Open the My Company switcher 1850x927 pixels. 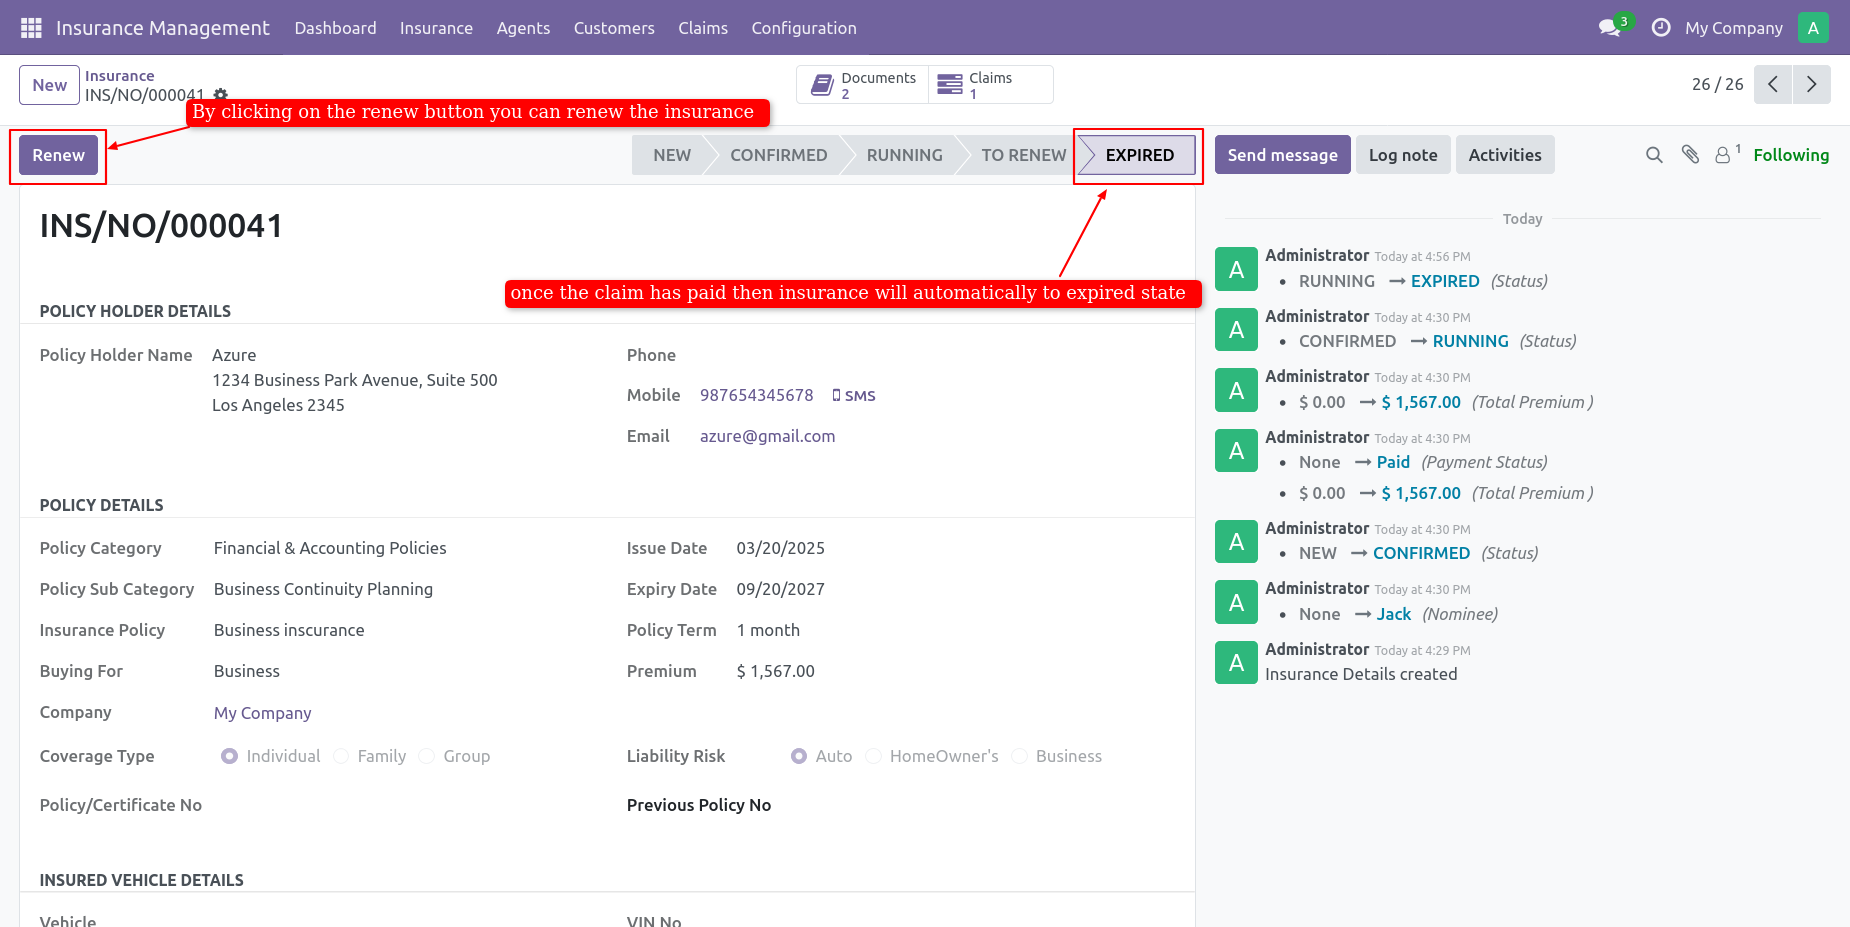click(x=1733, y=28)
